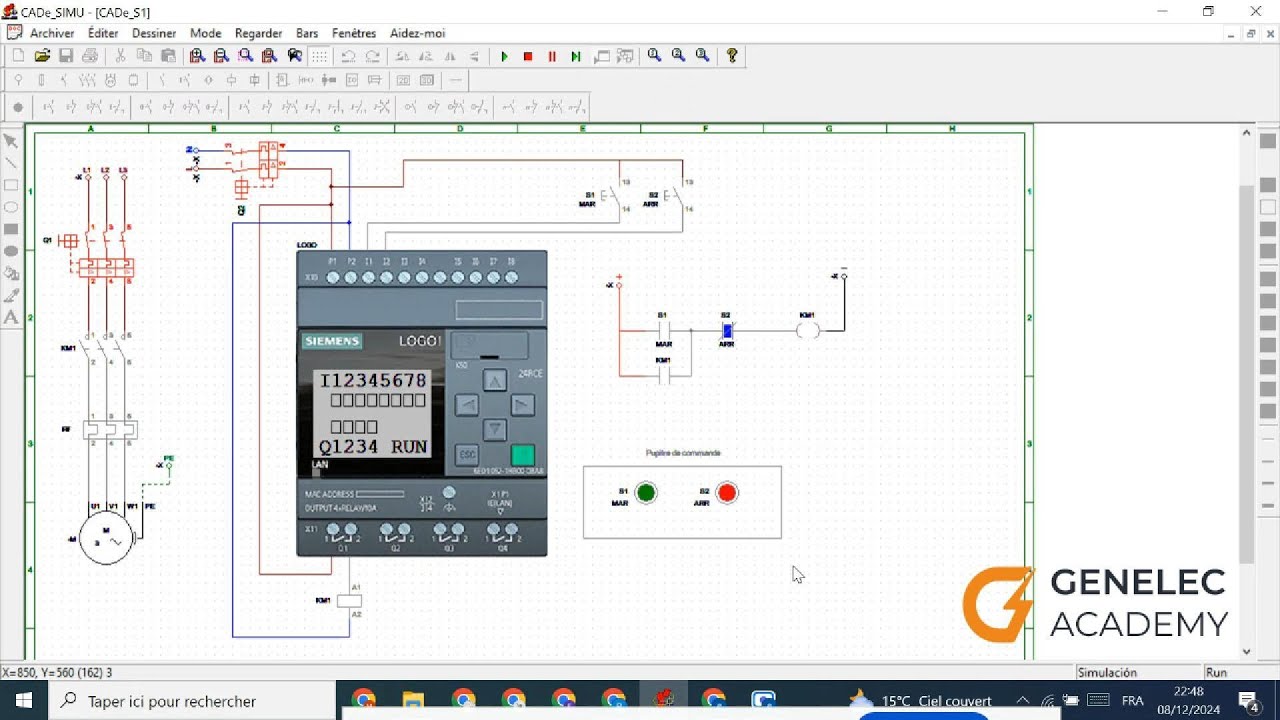Undo the last action
The height and width of the screenshot is (720, 1280).
tap(348, 56)
